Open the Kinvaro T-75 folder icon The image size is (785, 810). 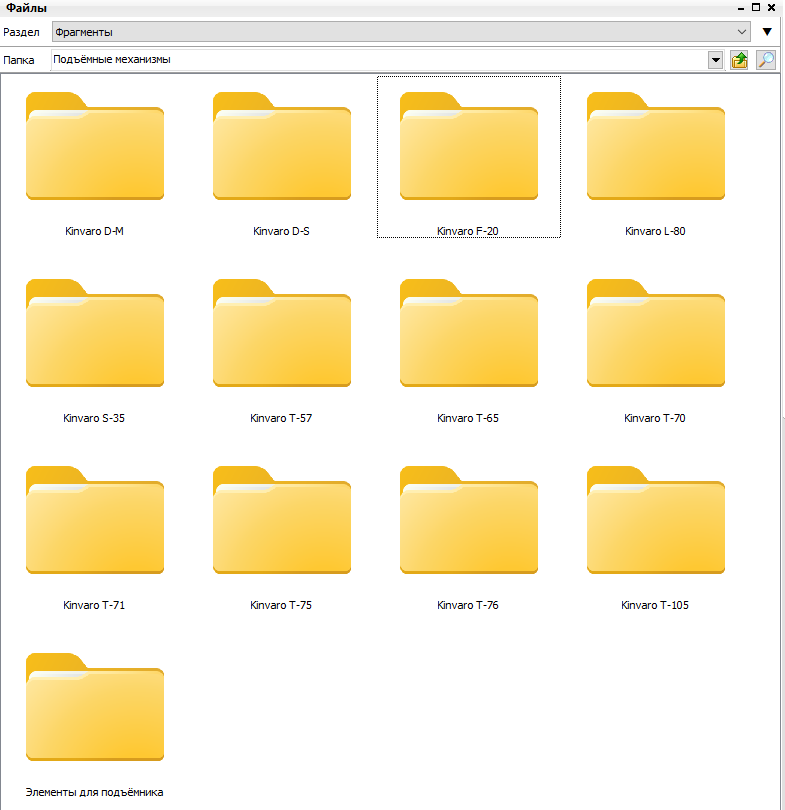pyautogui.click(x=282, y=520)
